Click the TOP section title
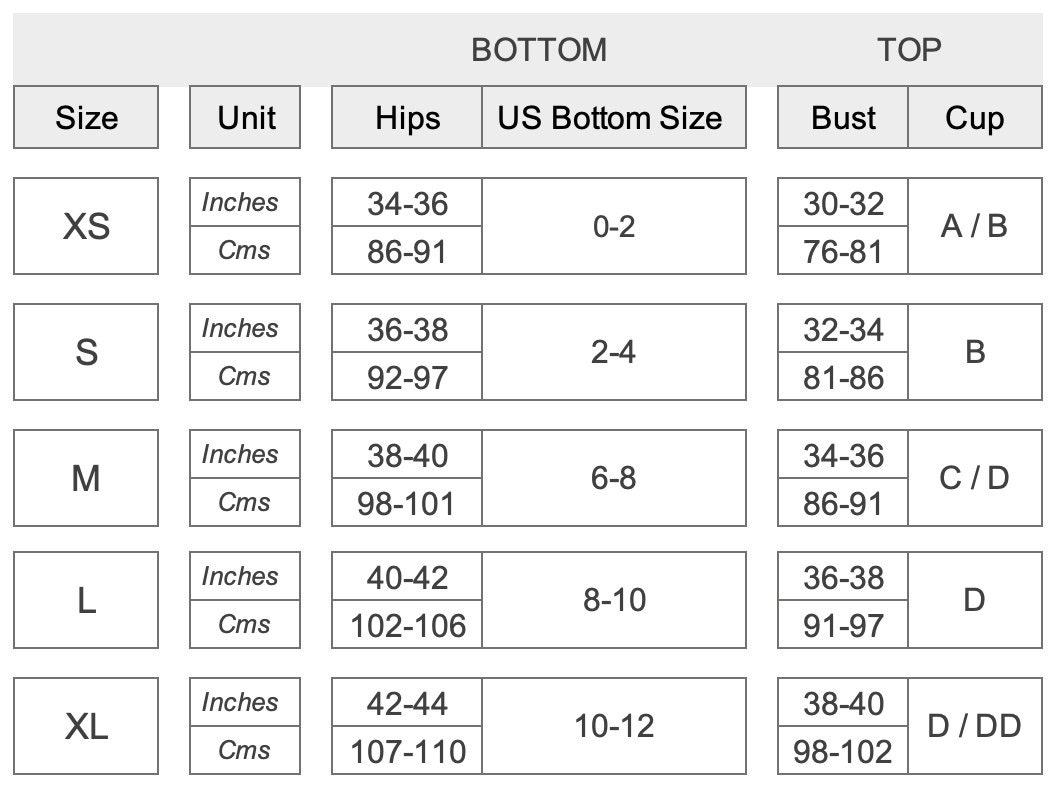The width and height of the screenshot is (1063, 790). click(x=909, y=50)
